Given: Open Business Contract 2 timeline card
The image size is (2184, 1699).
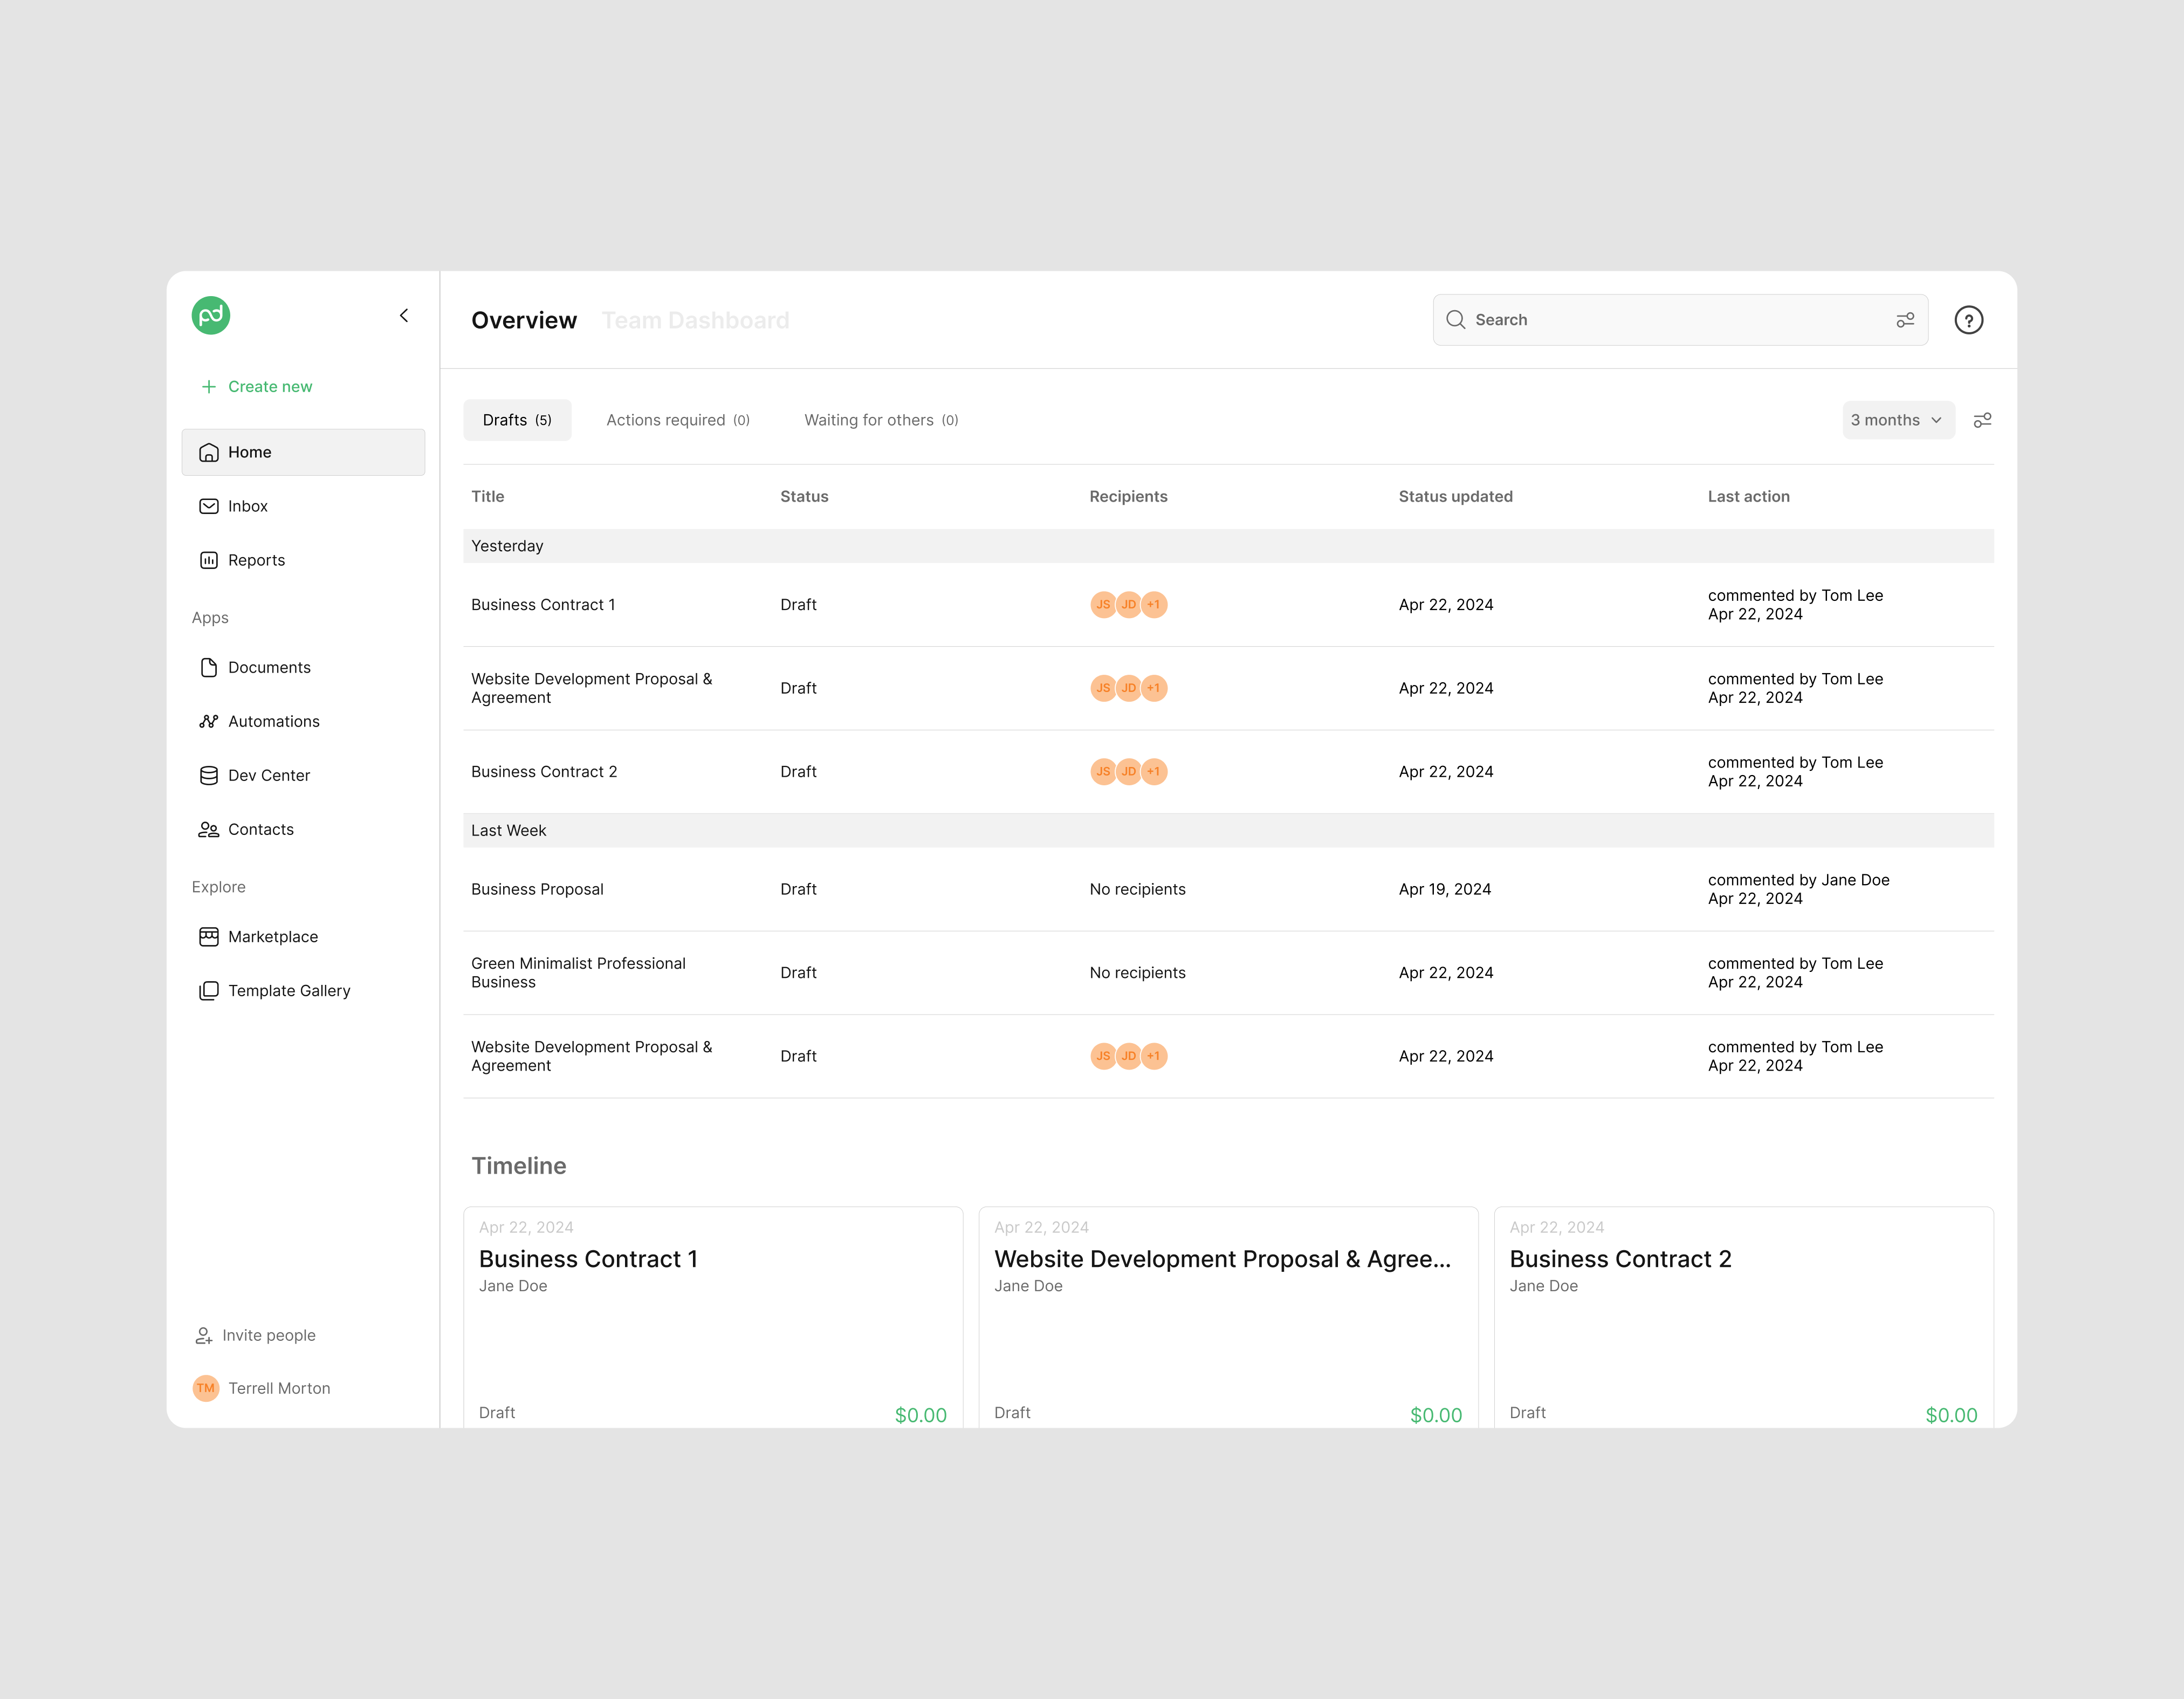Looking at the screenshot, I should 1743,1317.
